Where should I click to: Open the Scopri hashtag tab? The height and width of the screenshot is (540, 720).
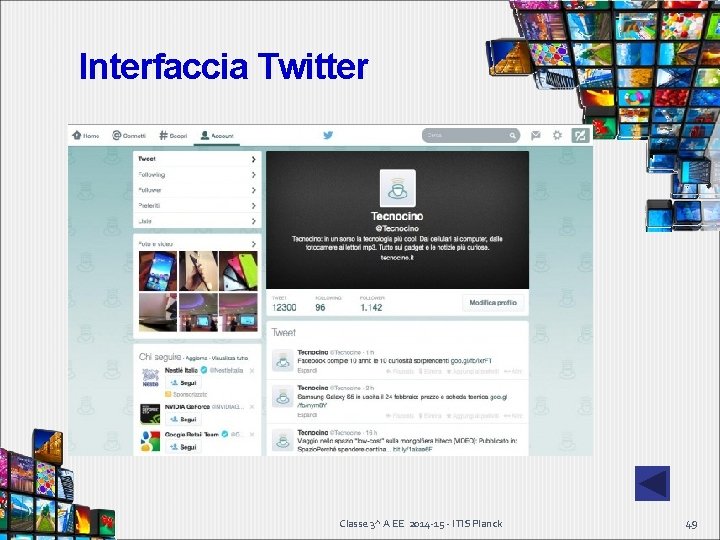click(x=173, y=135)
